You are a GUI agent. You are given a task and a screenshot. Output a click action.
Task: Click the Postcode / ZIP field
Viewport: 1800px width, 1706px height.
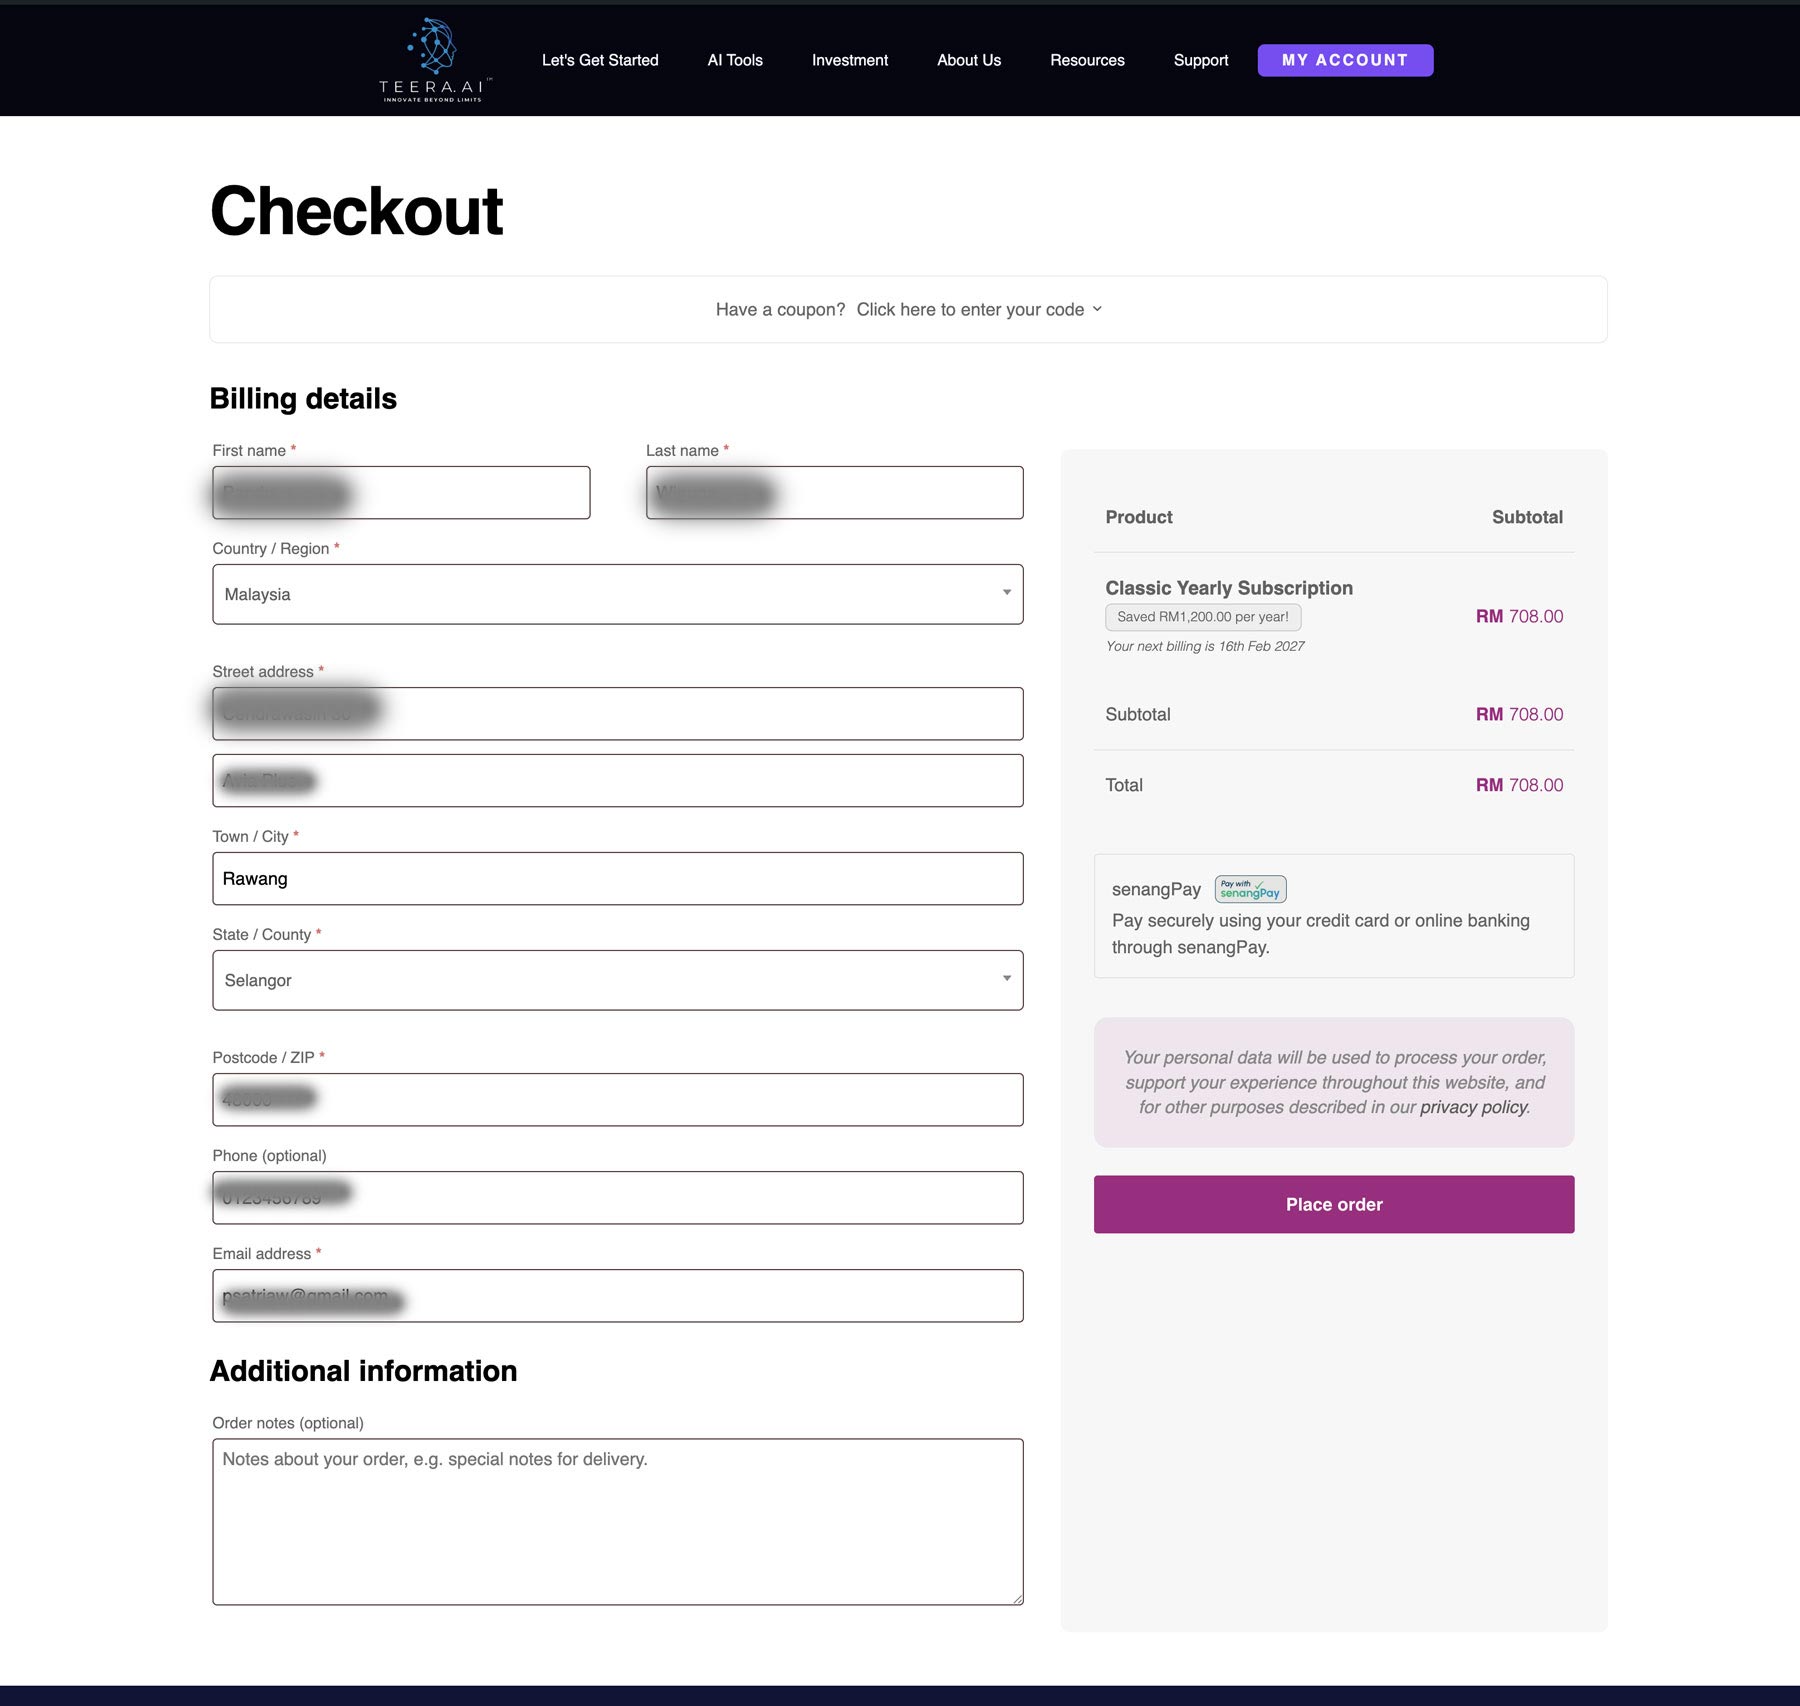617,1099
